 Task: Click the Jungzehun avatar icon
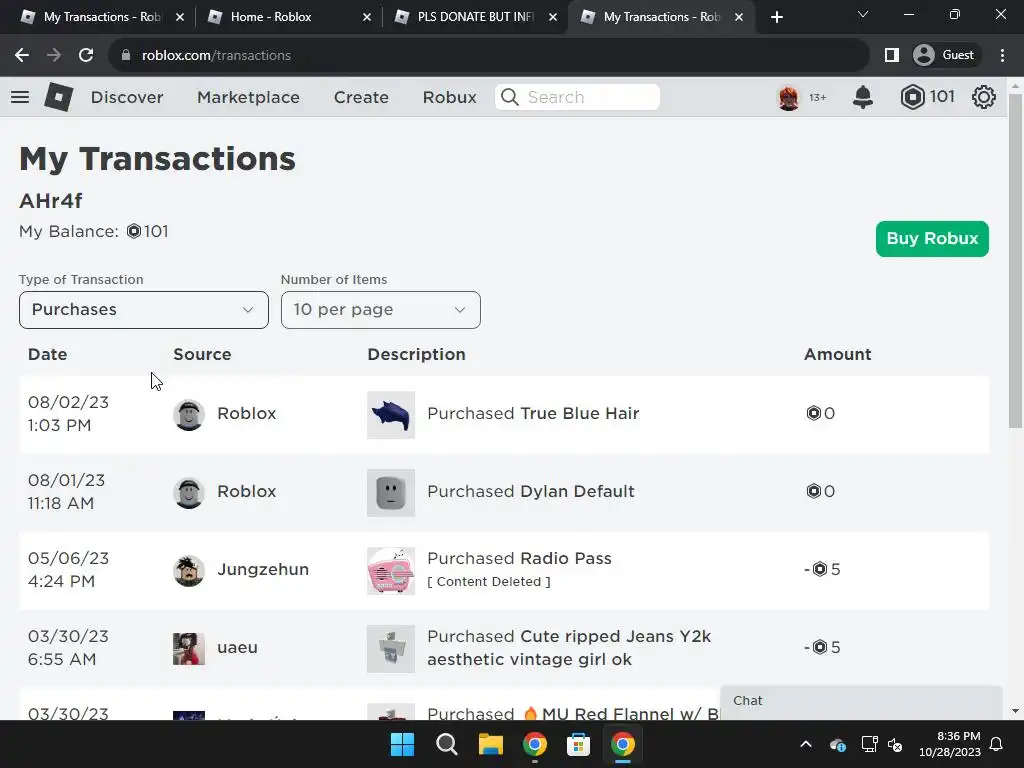(189, 571)
